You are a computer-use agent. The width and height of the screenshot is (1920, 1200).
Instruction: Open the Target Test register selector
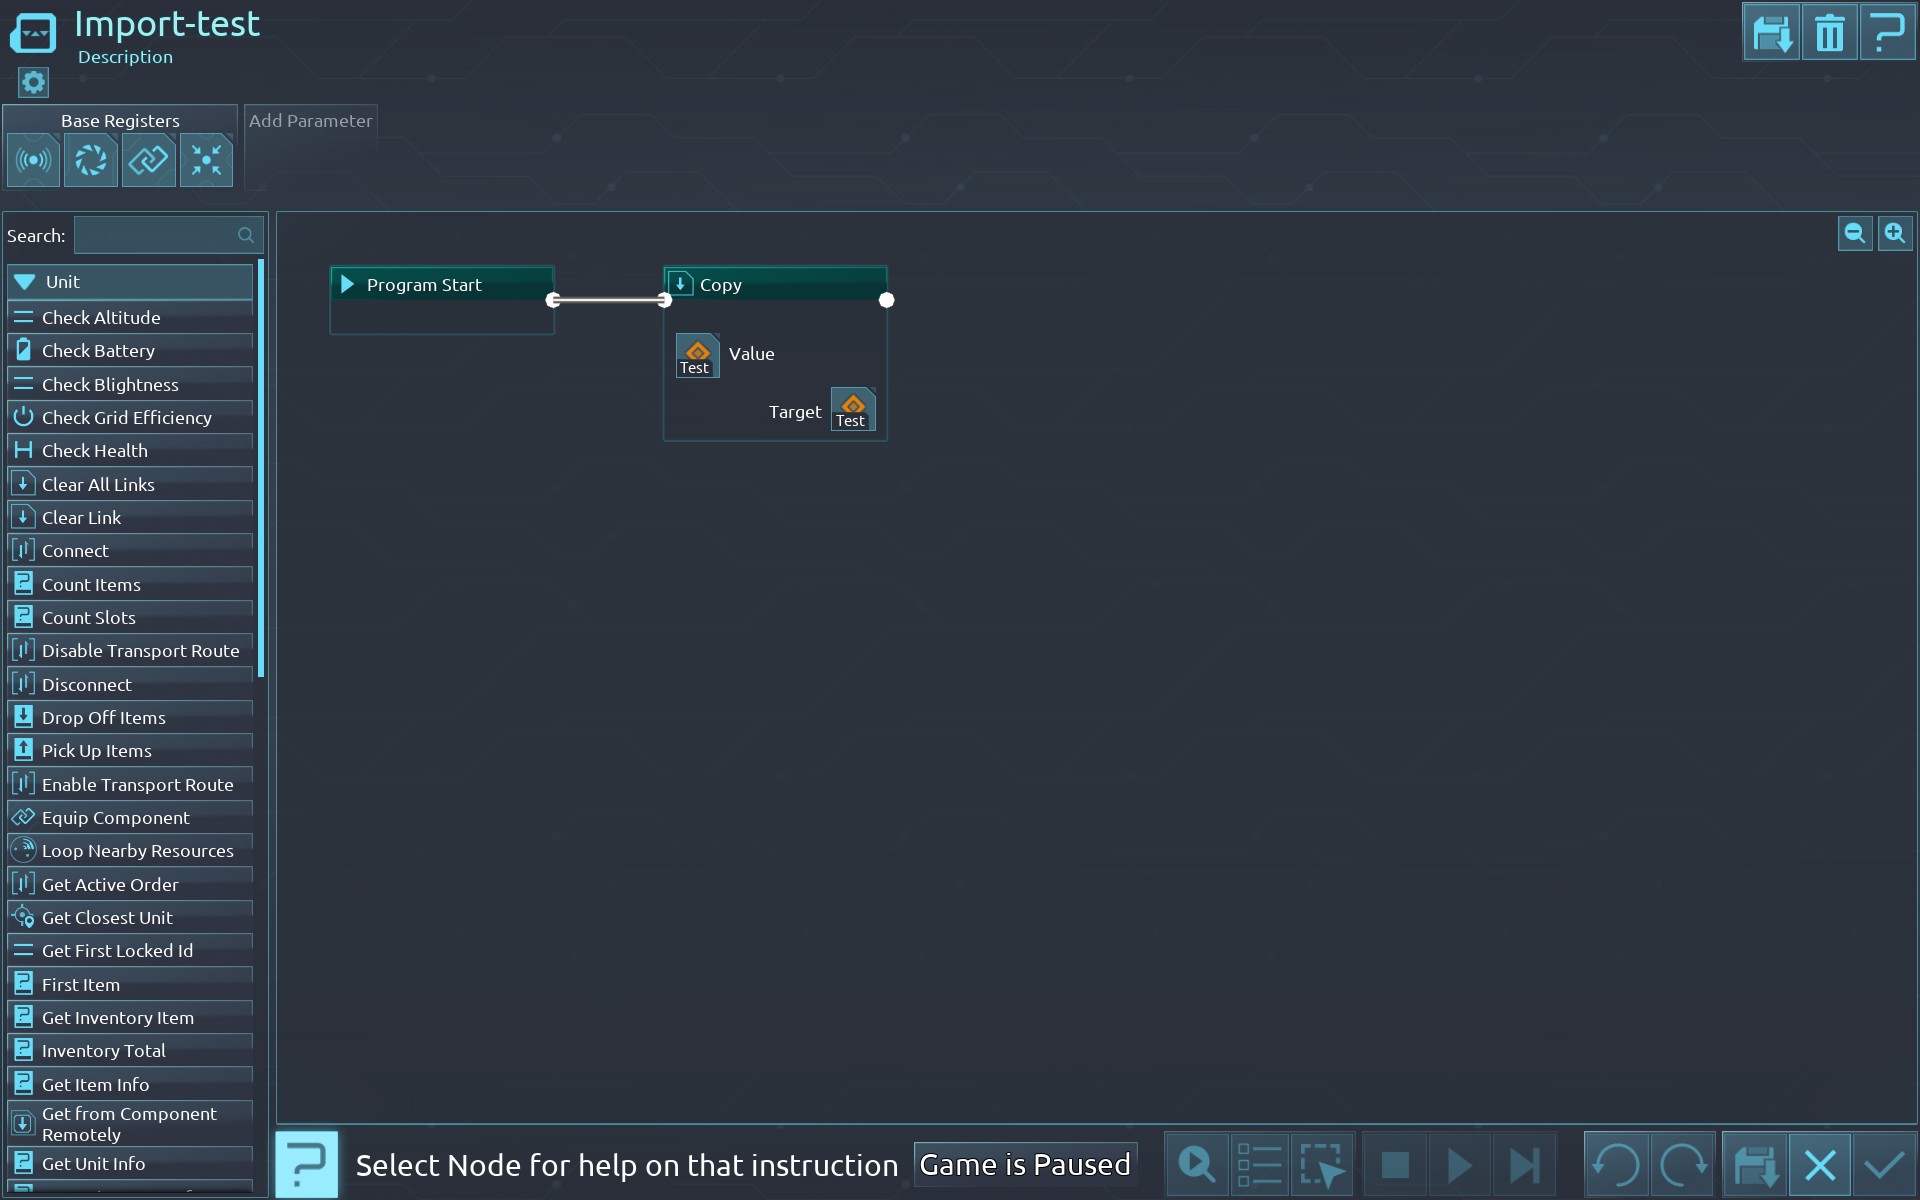click(x=853, y=409)
